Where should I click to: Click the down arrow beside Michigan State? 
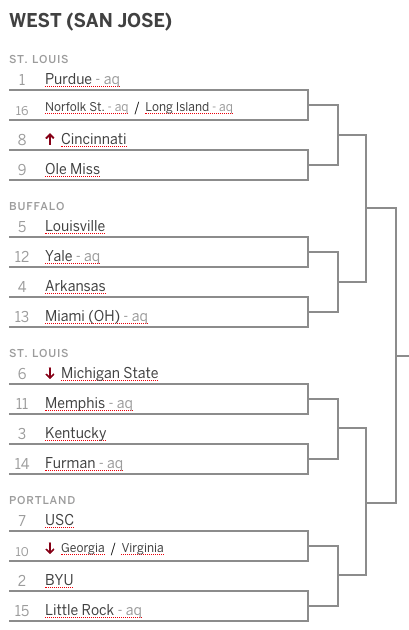[x=50, y=373]
